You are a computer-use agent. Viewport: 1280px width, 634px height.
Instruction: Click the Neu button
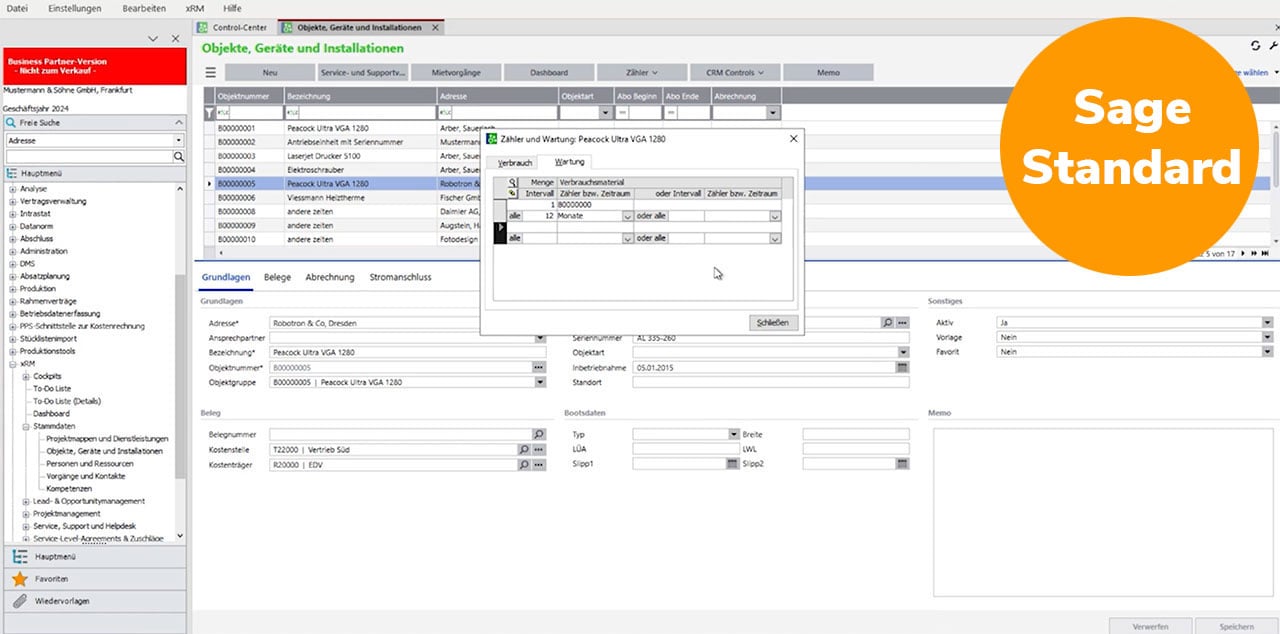click(x=270, y=73)
